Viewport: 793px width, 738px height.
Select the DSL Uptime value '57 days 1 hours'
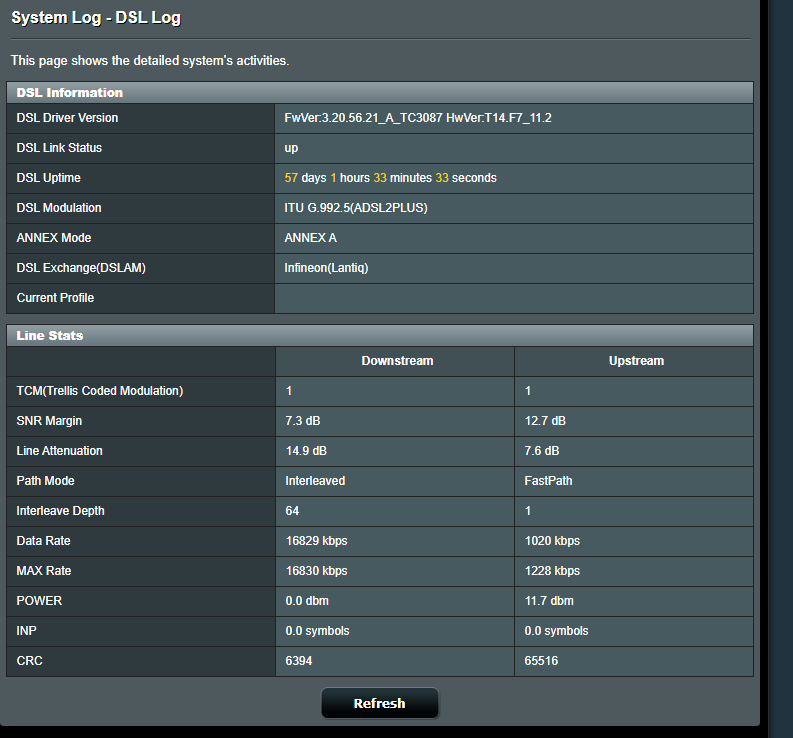327,178
